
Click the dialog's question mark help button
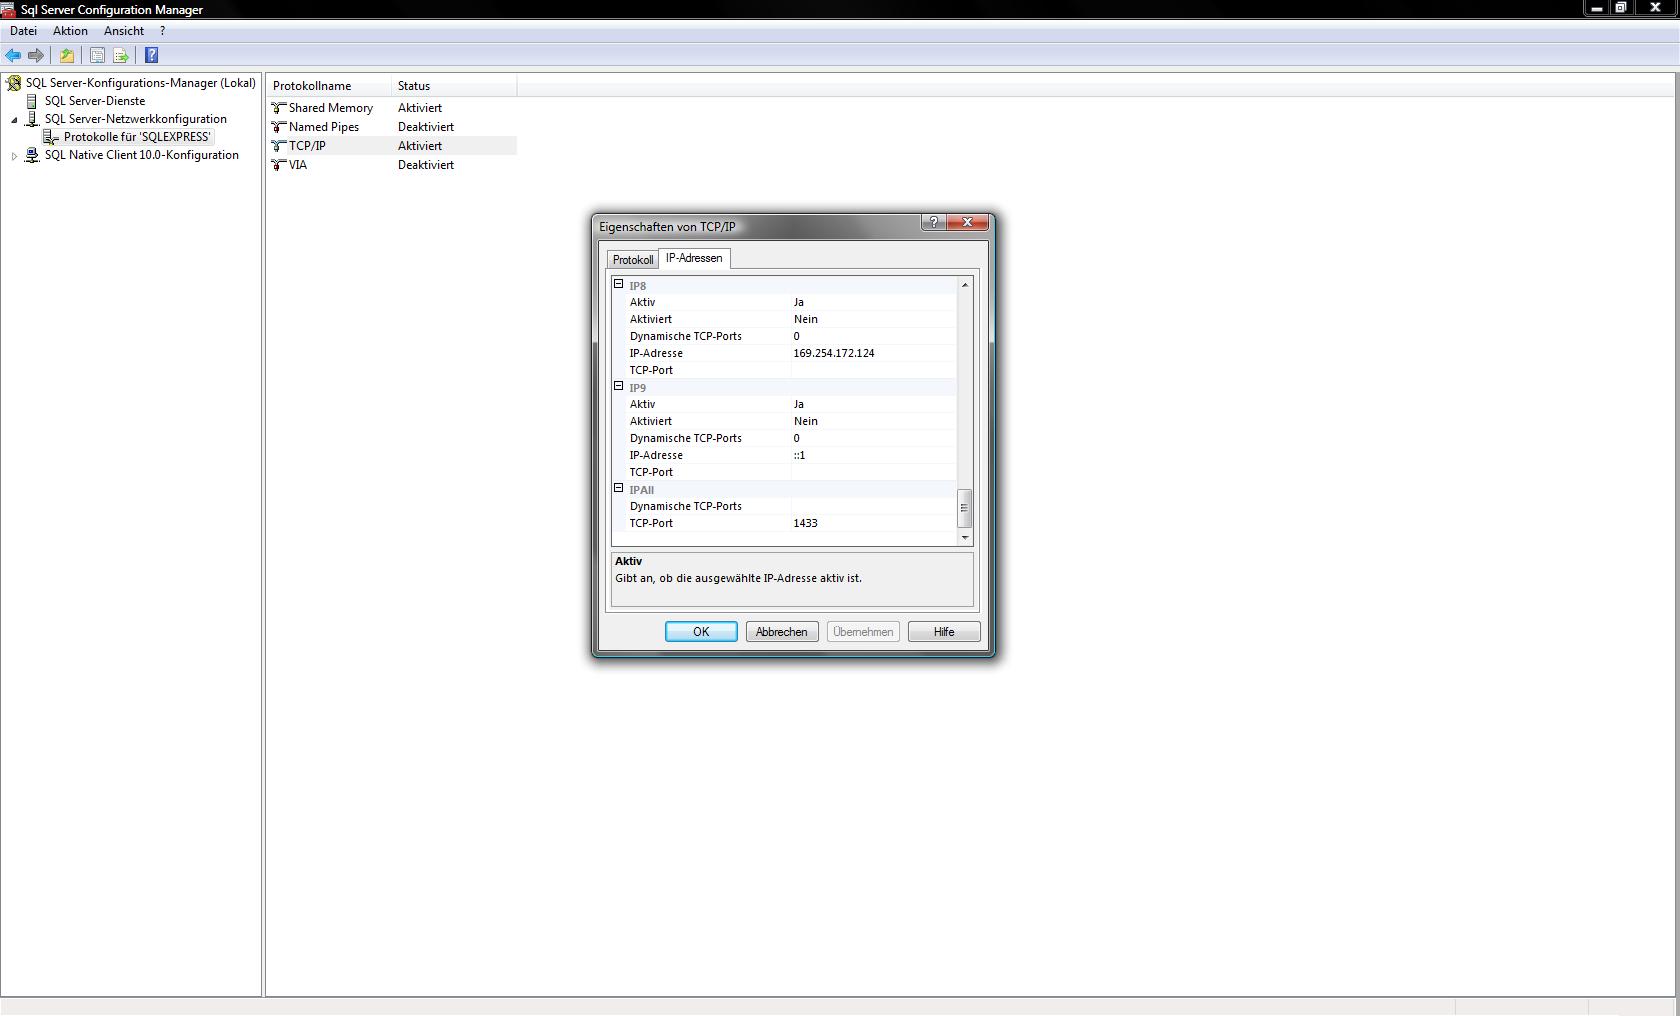(x=933, y=222)
